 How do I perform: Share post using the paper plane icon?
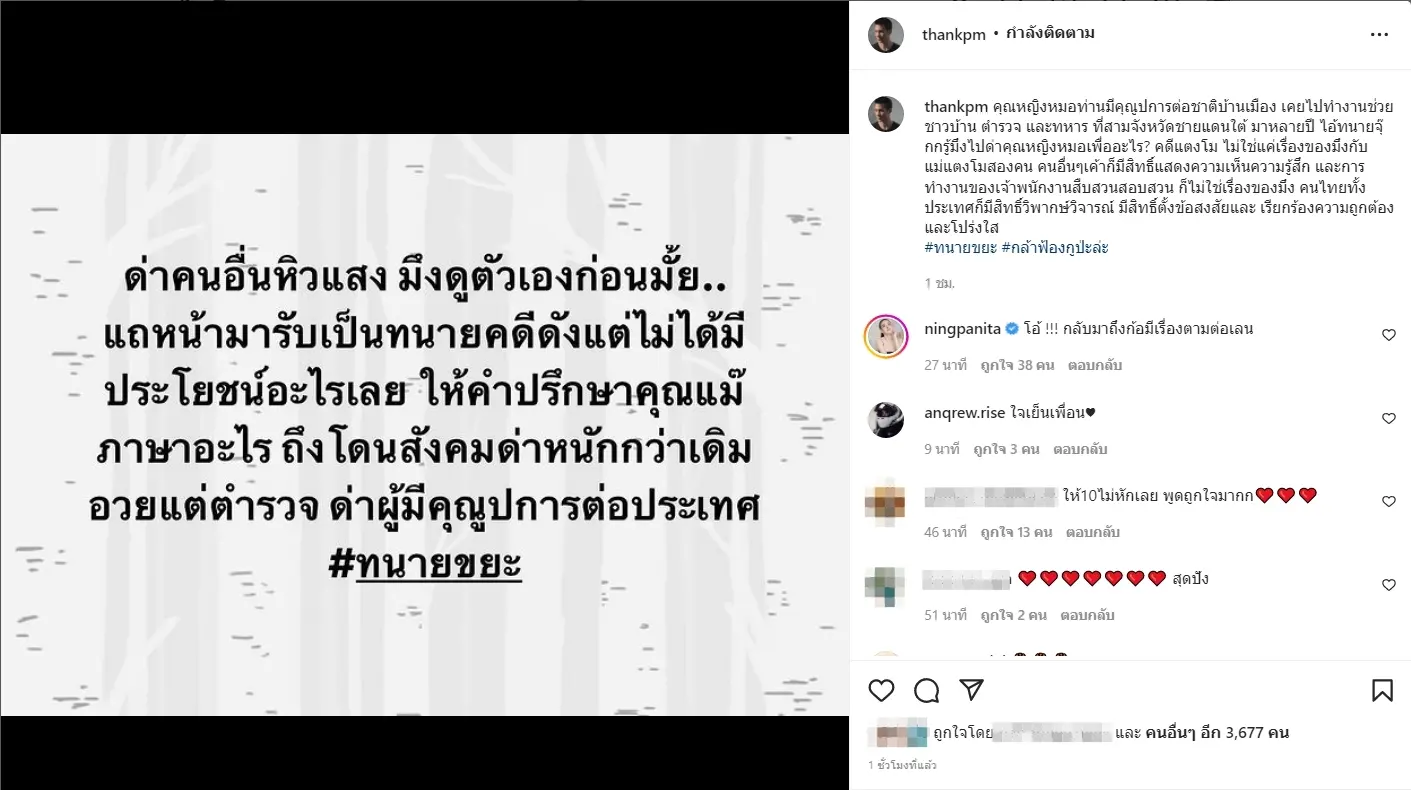click(971, 690)
